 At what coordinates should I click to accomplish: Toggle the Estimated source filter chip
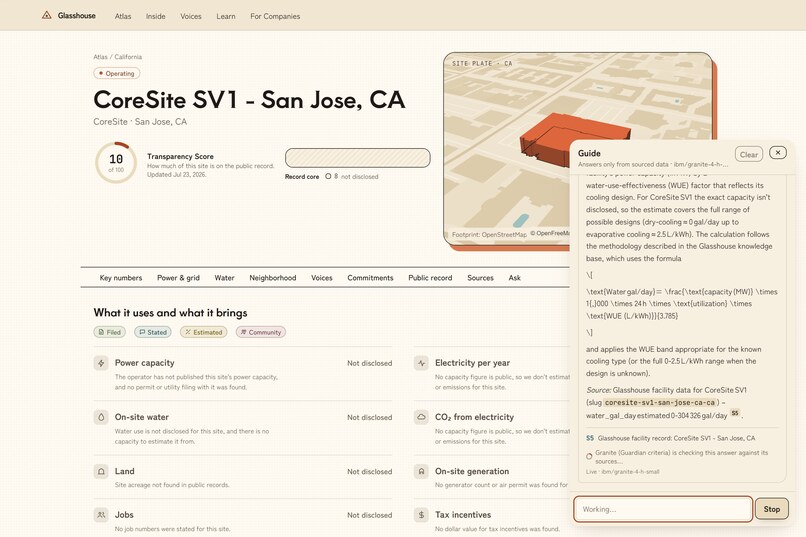click(x=204, y=332)
